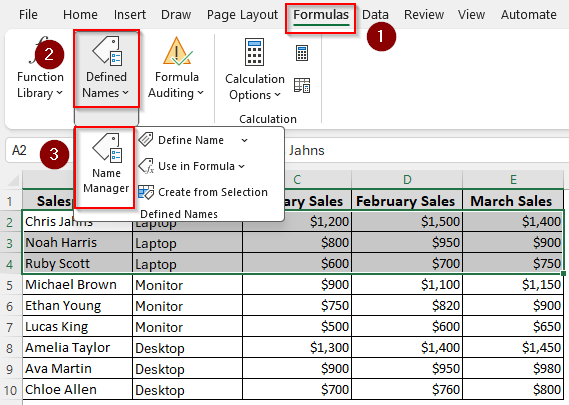Select row 10 header

click(x=10, y=390)
